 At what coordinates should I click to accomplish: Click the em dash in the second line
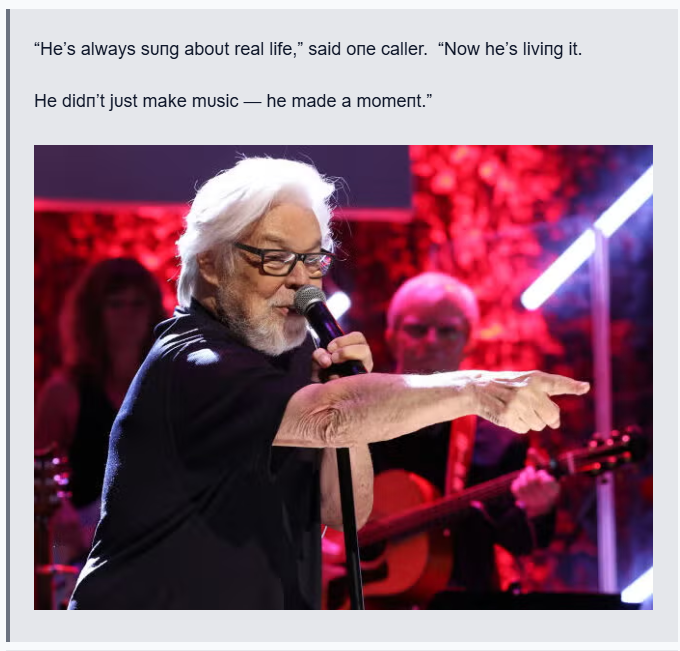pos(252,101)
